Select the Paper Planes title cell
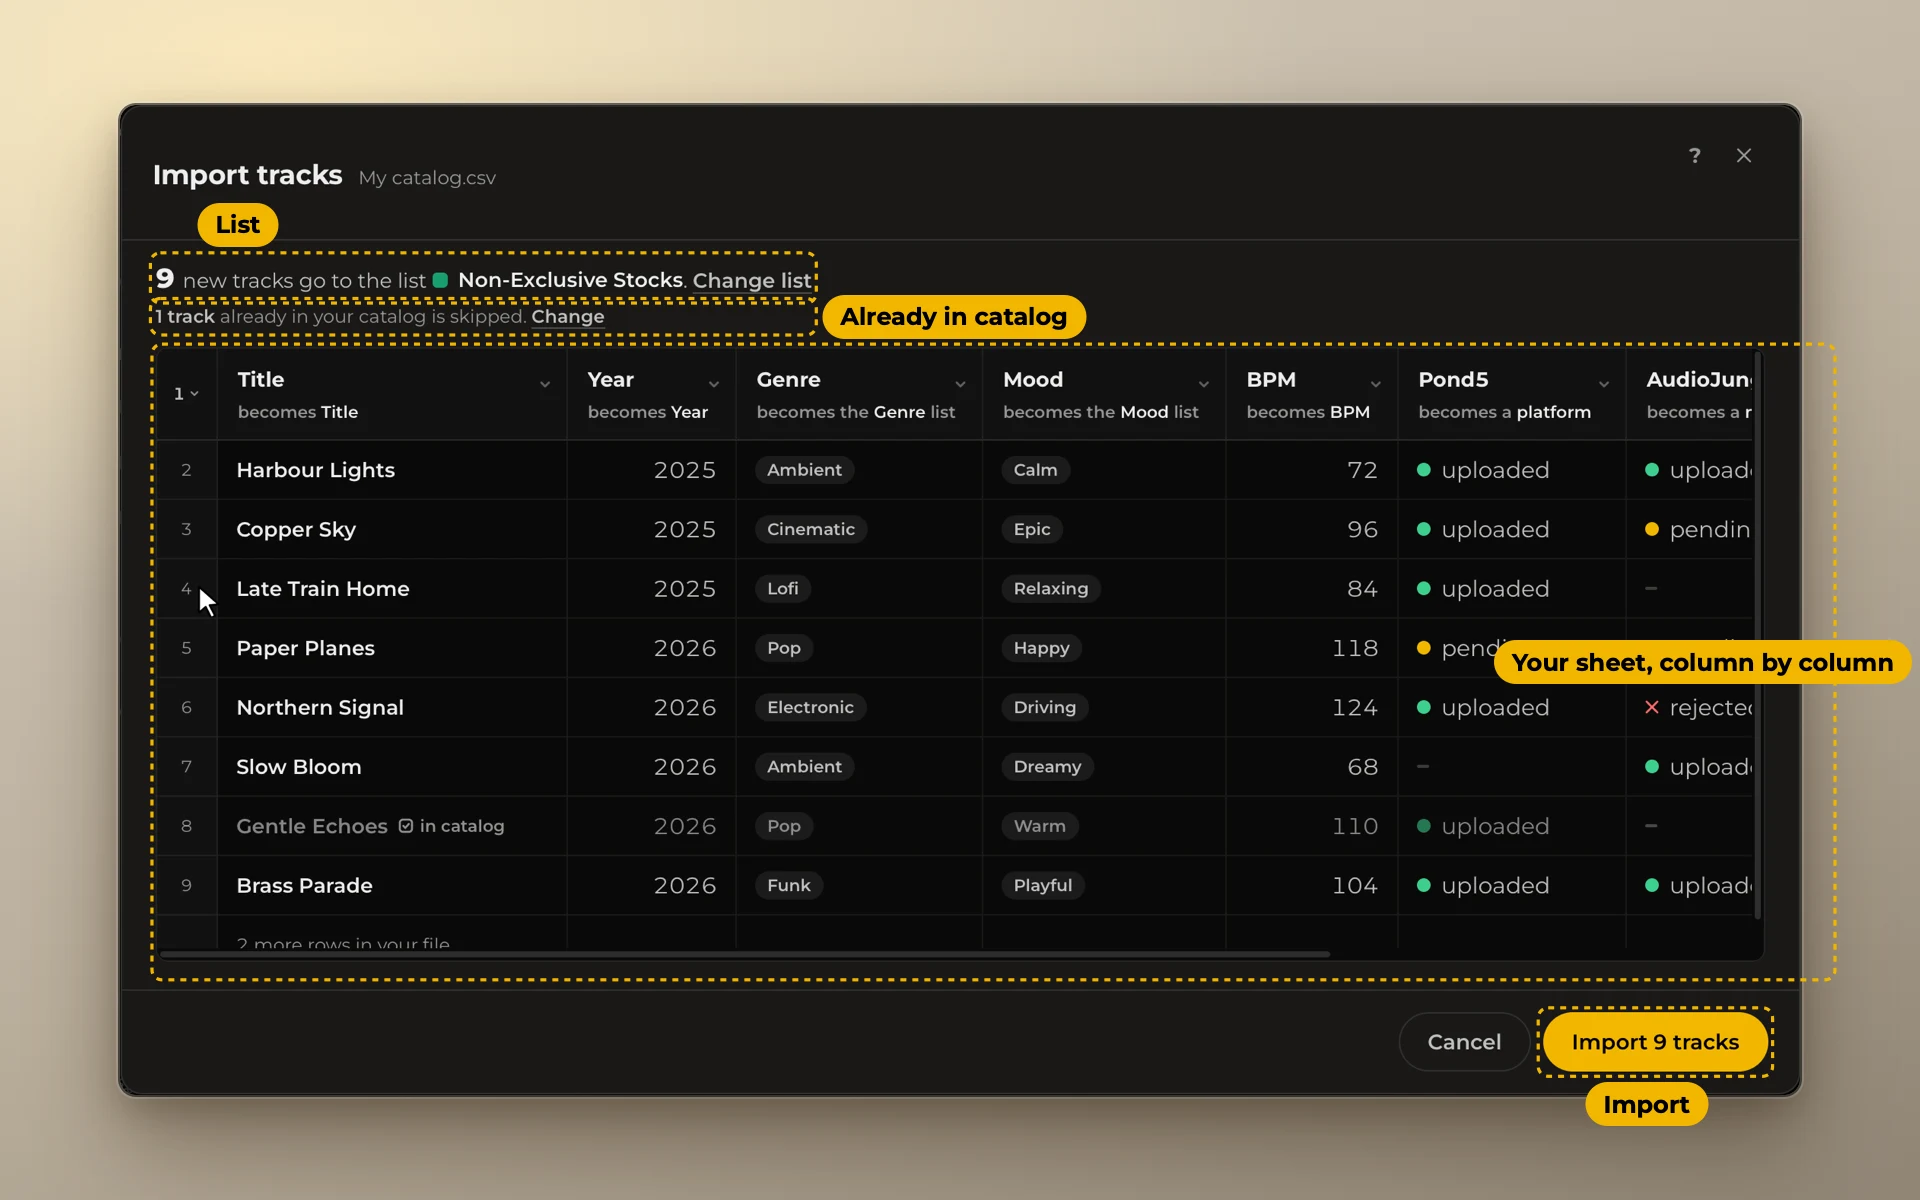 tap(392, 648)
